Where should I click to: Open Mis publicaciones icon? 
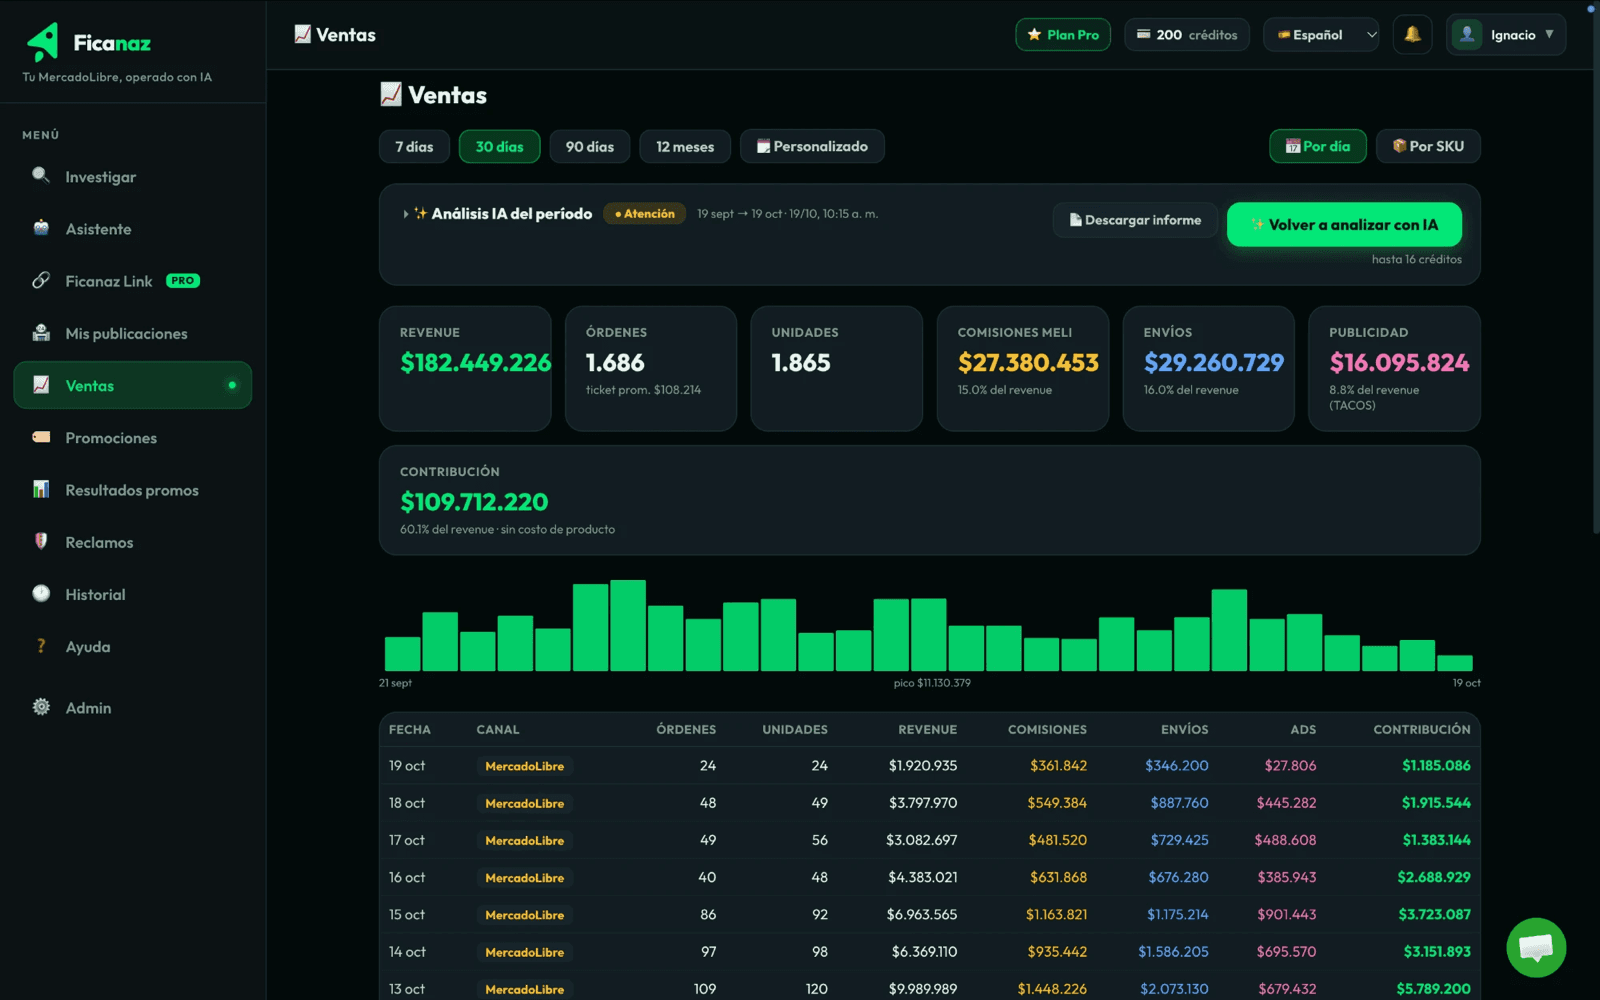point(41,333)
